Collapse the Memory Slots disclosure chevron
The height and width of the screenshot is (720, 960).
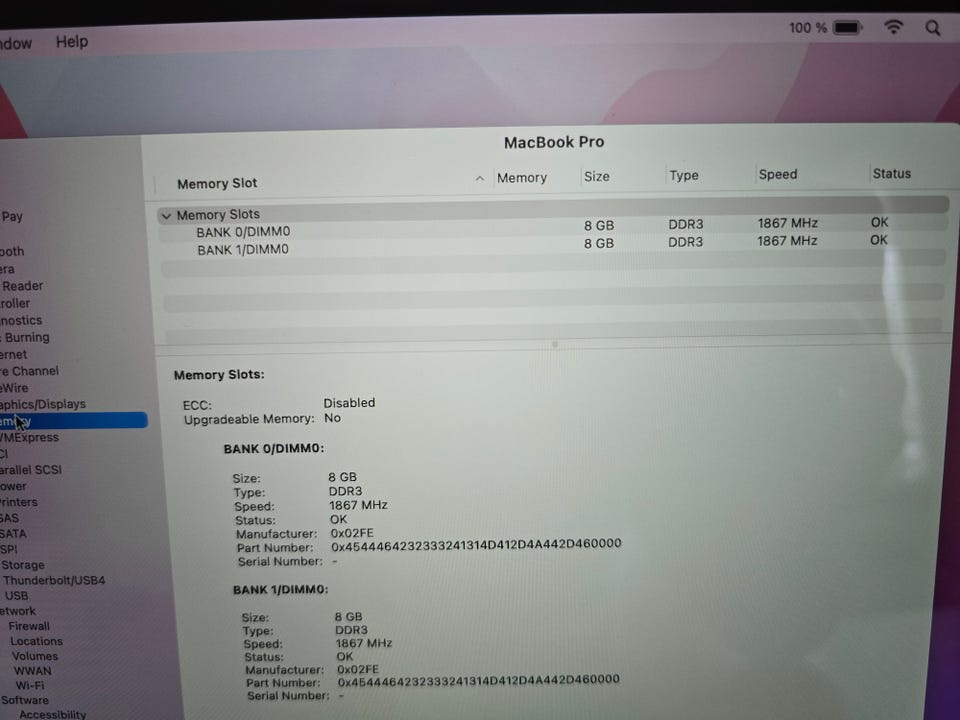165,216
